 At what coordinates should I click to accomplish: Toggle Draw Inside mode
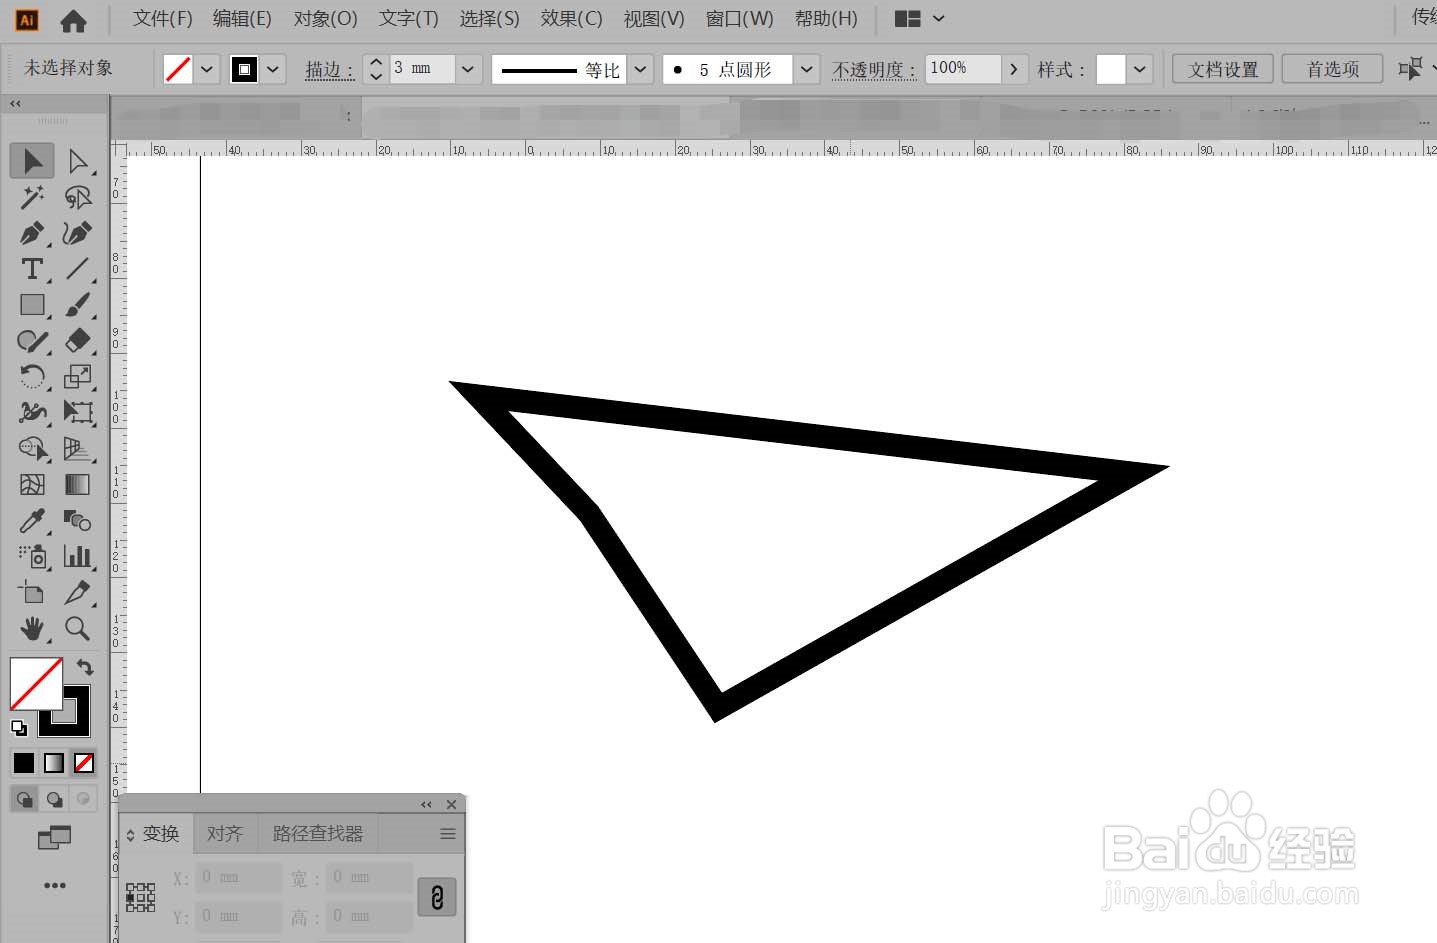tap(83, 799)
